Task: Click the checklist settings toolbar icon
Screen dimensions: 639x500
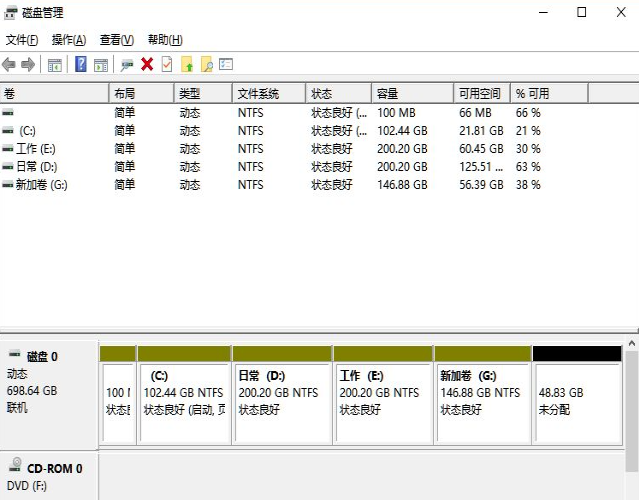Action: (226, 65)
